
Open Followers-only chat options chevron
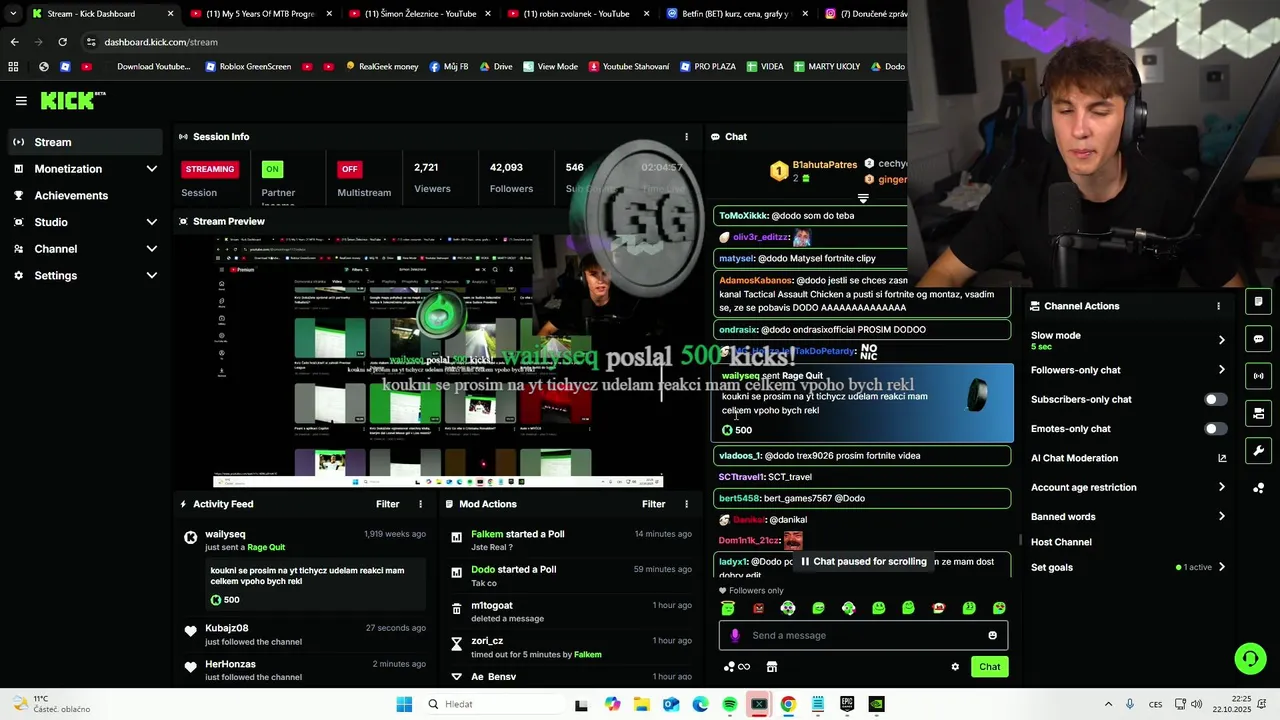(1221, 370)
